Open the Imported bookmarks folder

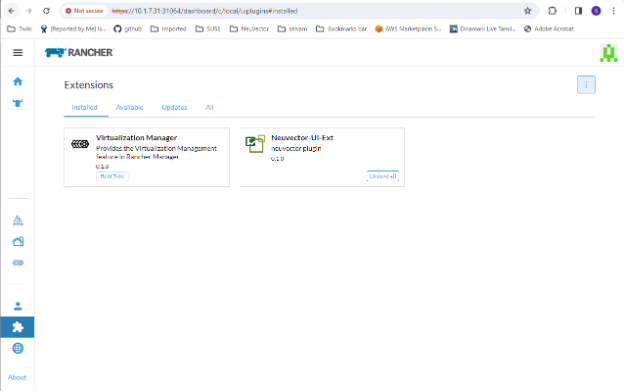168,29
